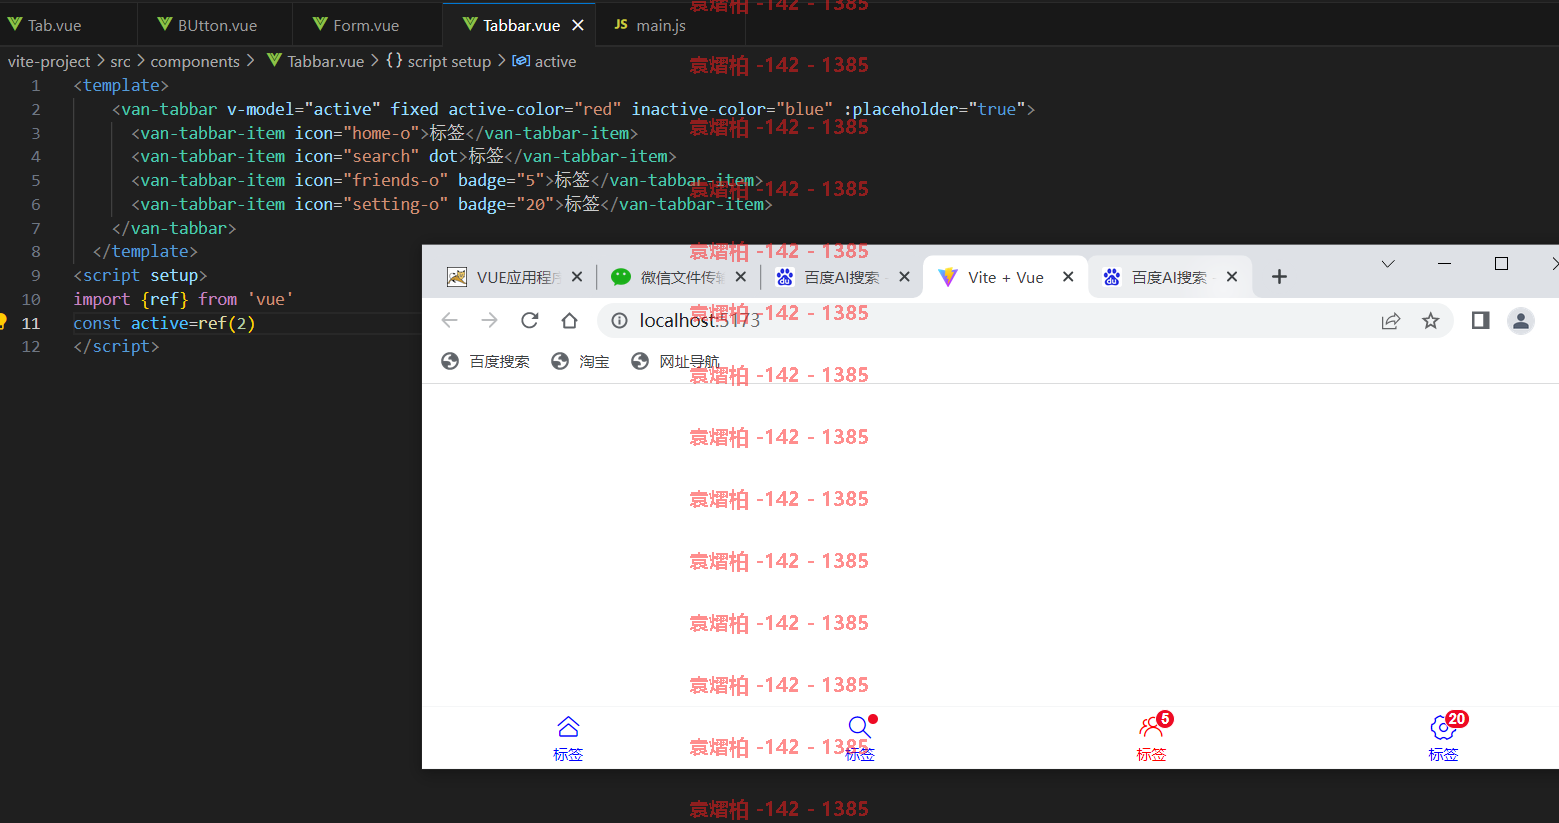Select line number 2 in the gutter
The width and height of the screenshot is (1559, 823).
[x=36, y=109]
